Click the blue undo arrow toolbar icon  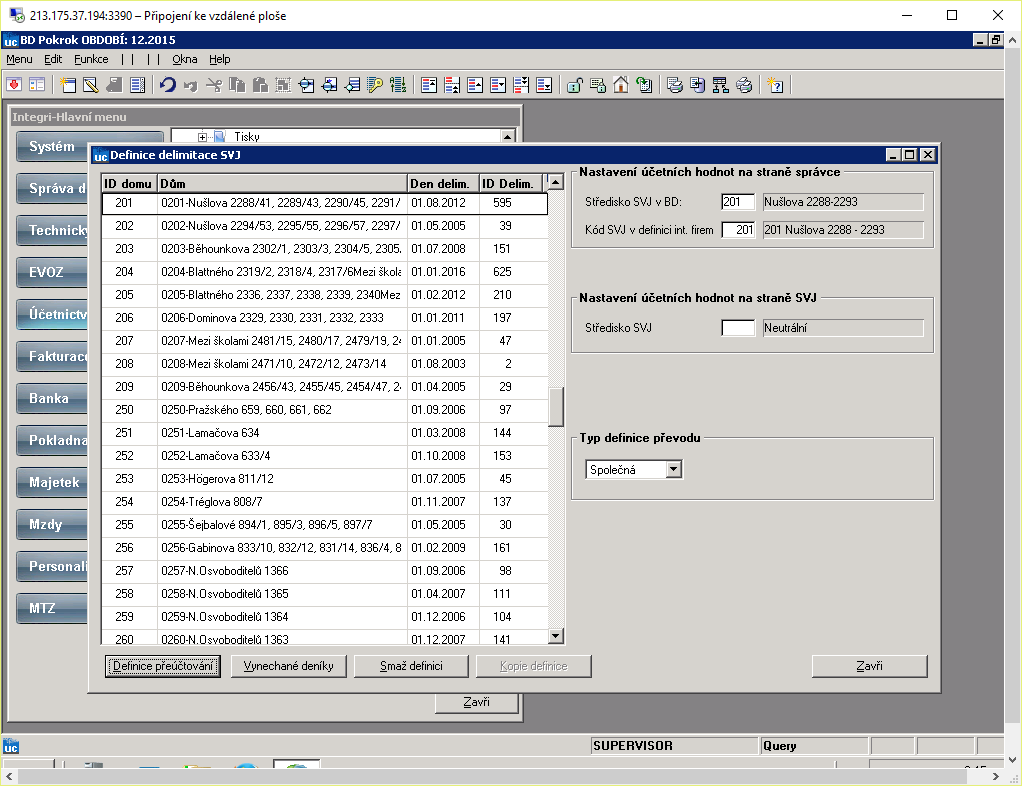tap(168, 85)
